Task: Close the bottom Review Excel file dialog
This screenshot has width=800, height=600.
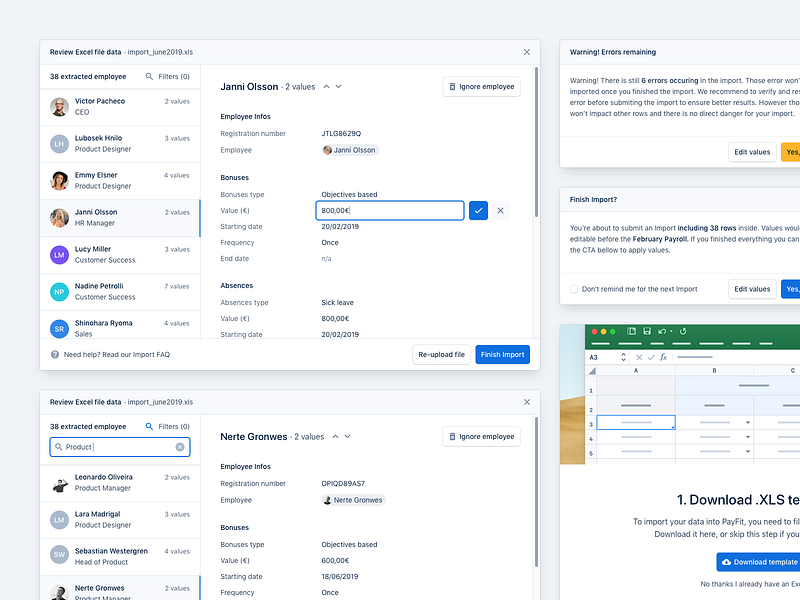Action: click(x=527, y=402)
